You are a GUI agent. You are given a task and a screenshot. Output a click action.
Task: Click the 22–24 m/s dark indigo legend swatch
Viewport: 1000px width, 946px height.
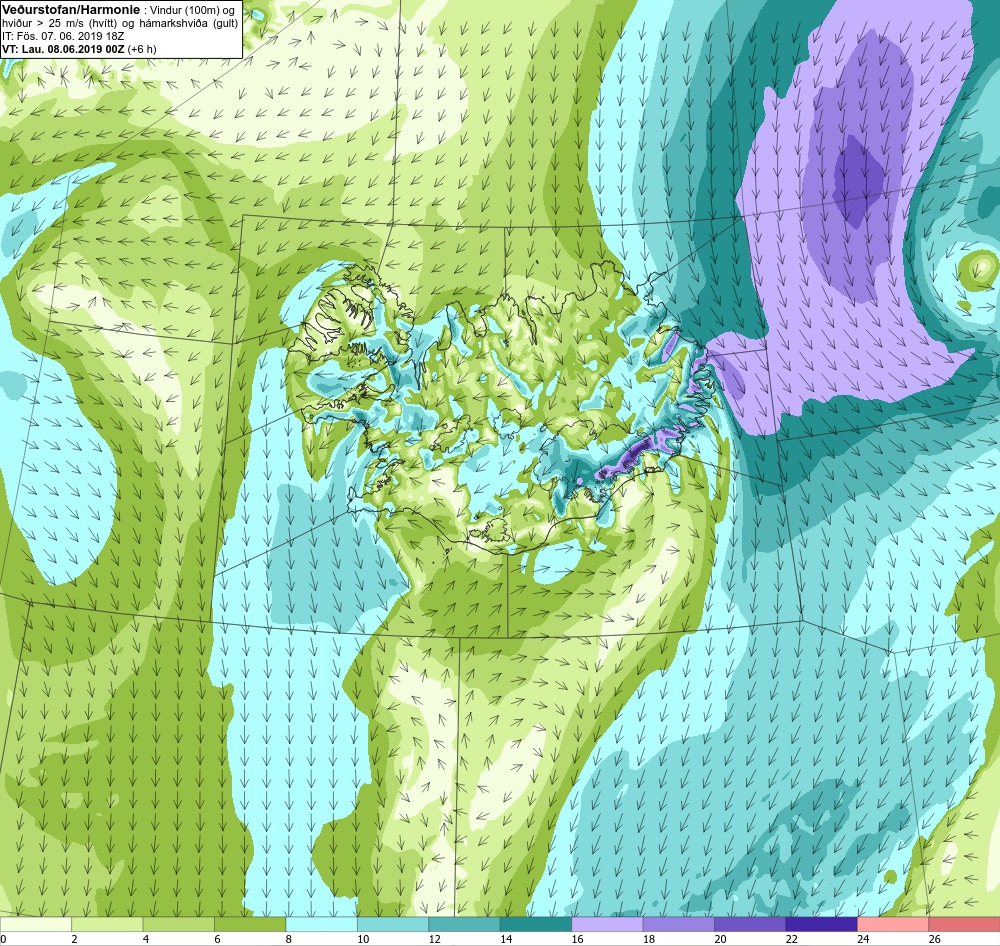(821, 924)
